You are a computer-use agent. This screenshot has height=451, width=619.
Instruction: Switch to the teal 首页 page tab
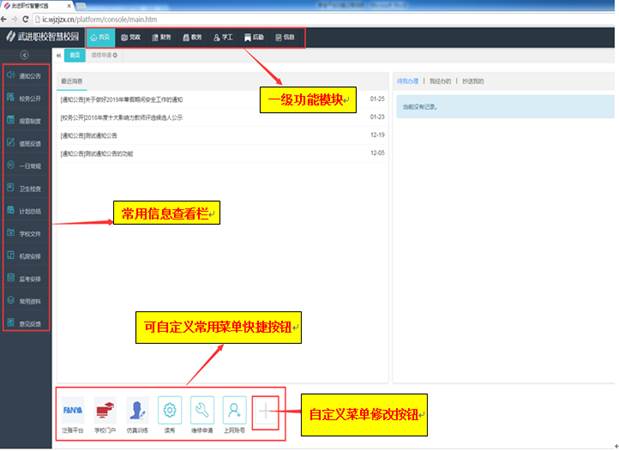(x=75, y=55)
